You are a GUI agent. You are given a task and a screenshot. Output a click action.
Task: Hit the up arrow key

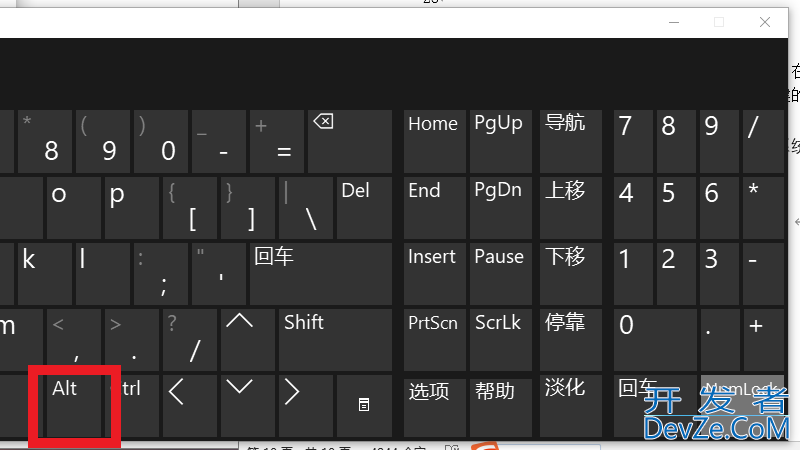click(248, 340)
